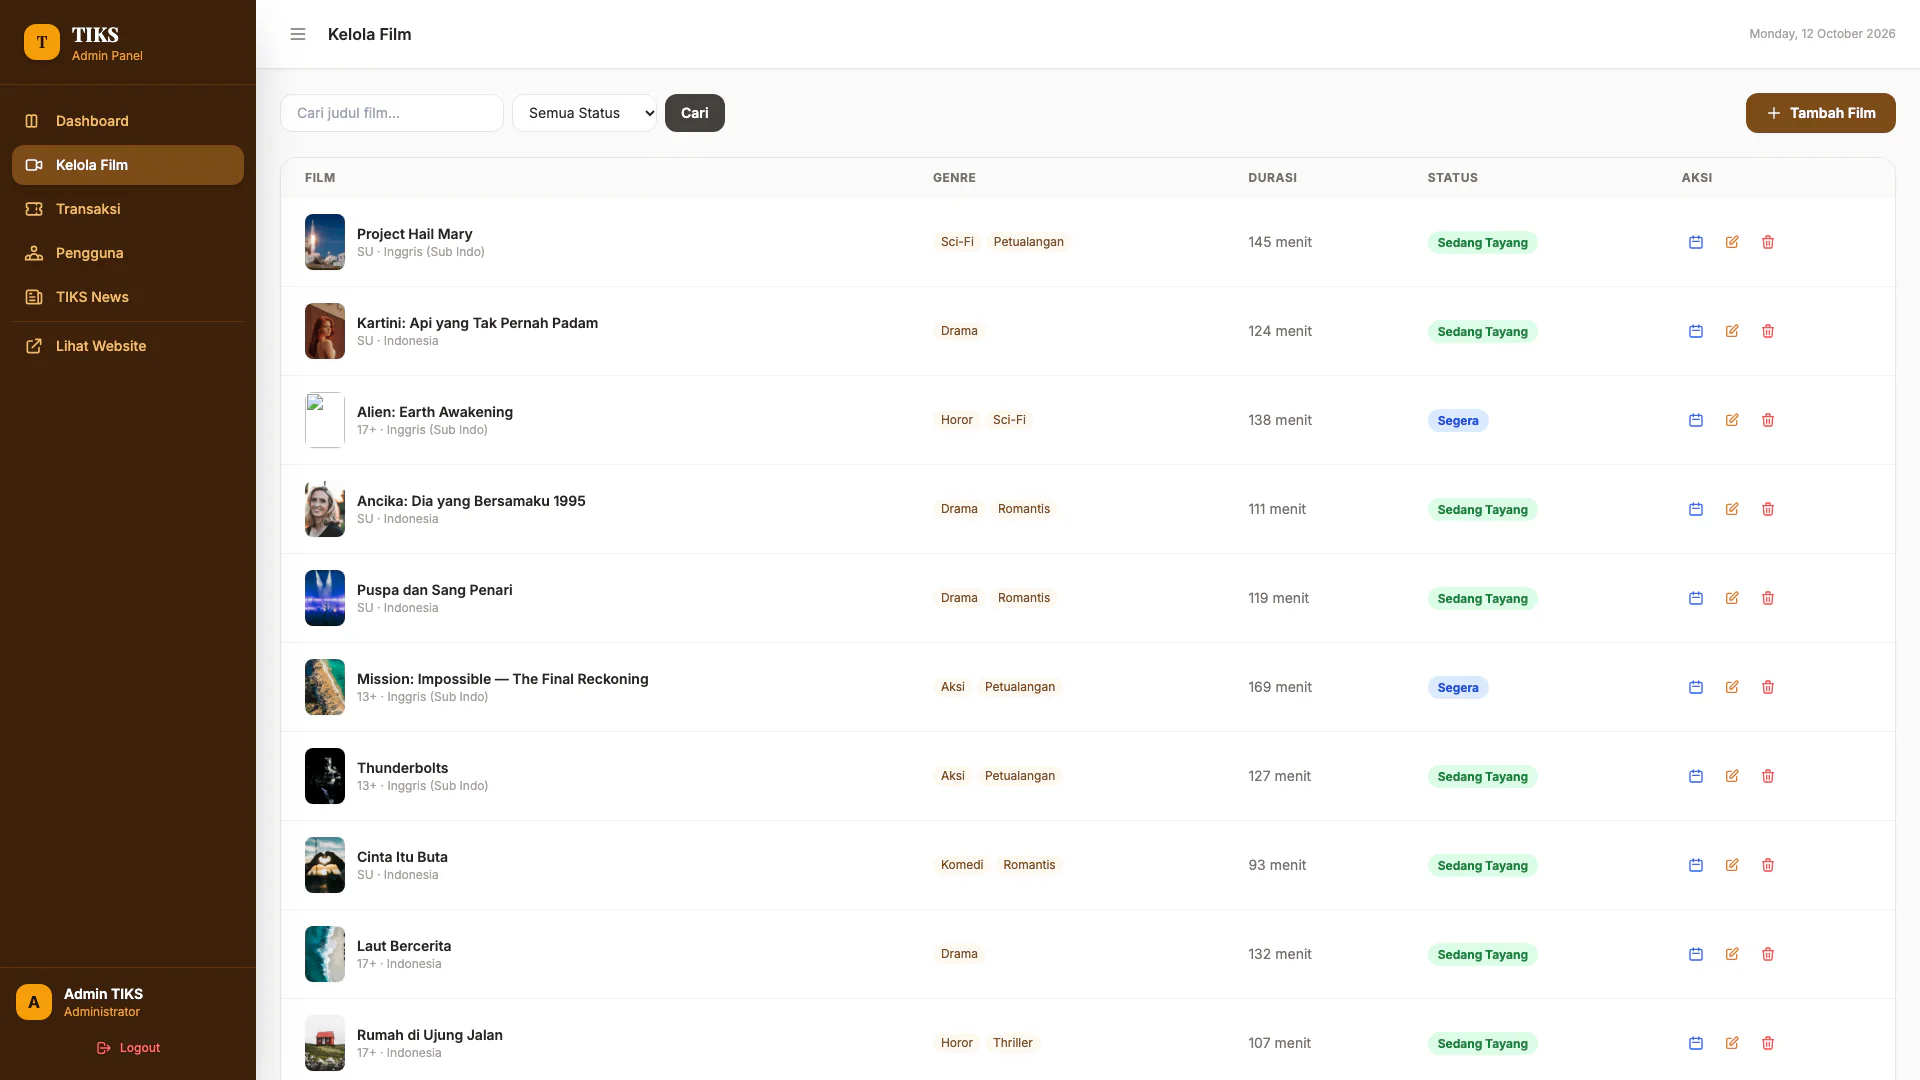Delete the Thunderbolts film entry
The width and height of the screenshot is (1920, 1080).
pyautogui.click(x=1768, y=776)
